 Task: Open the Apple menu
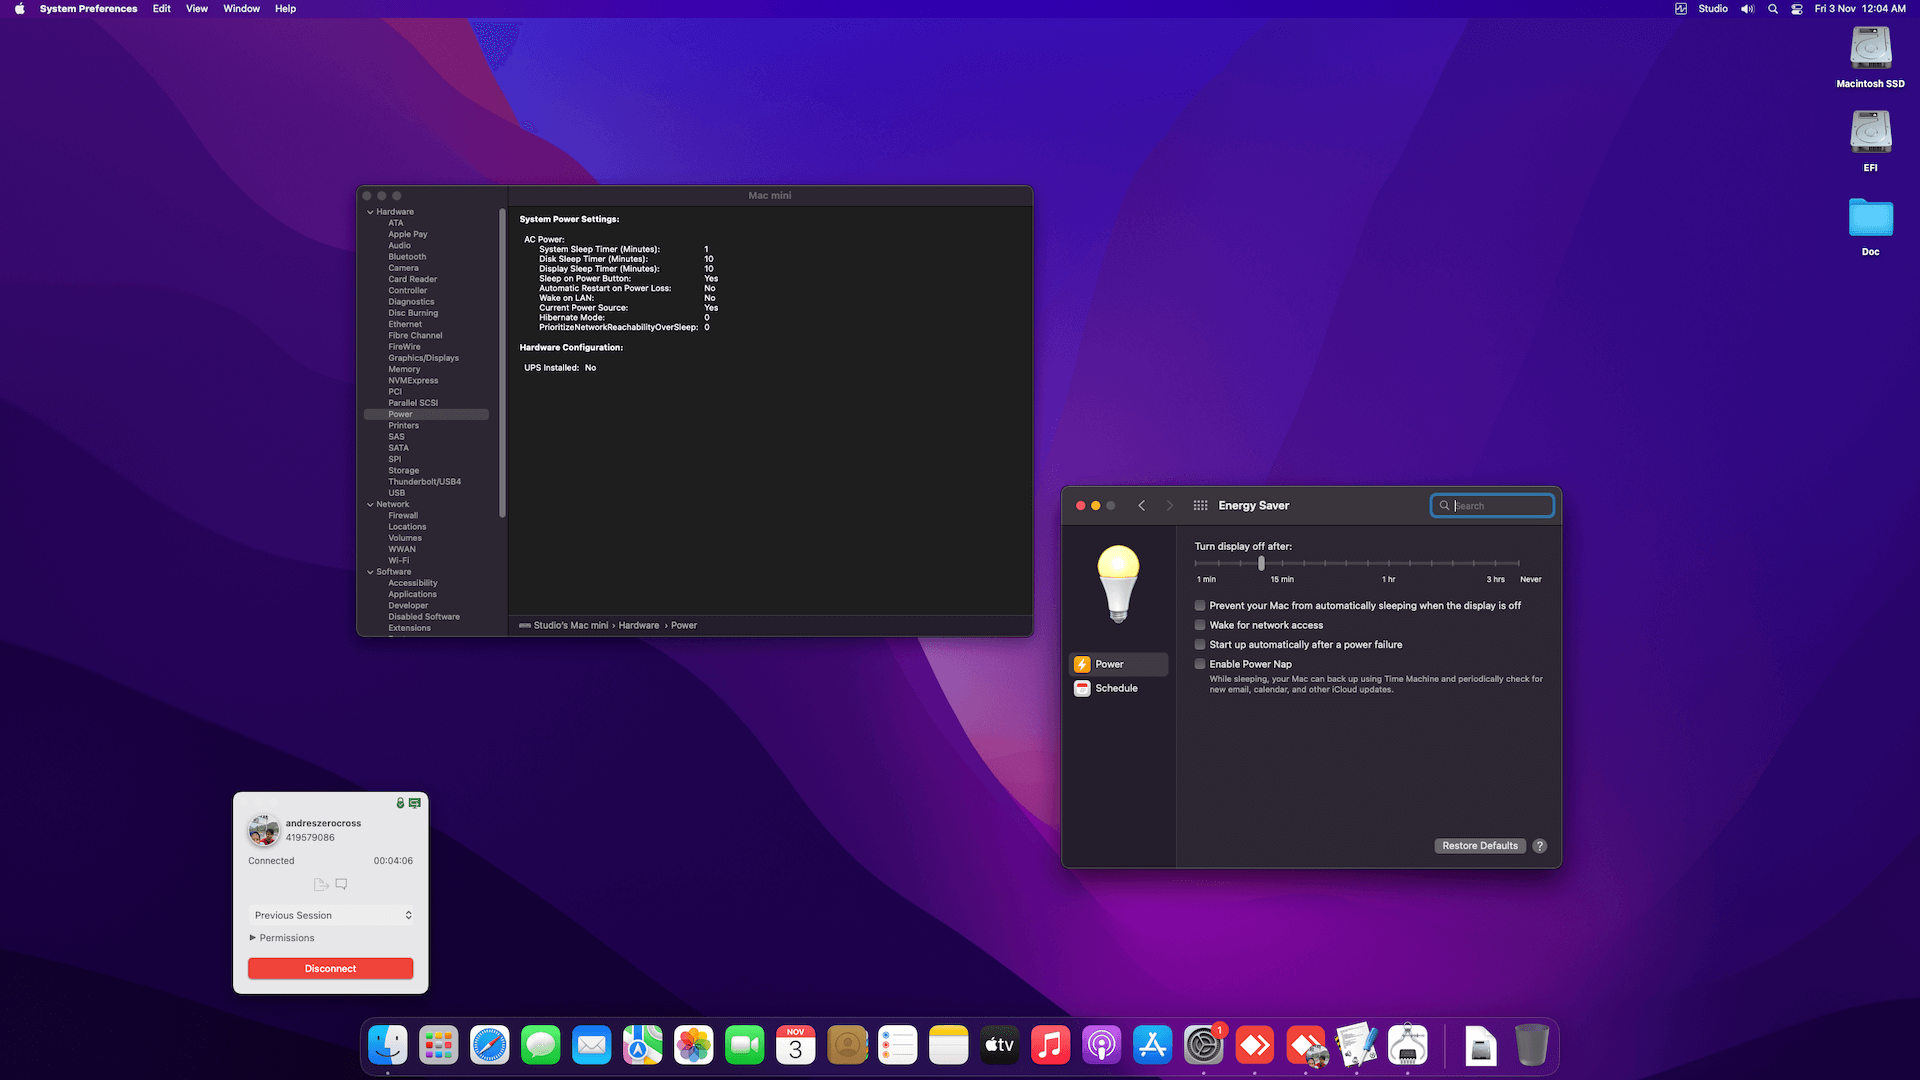click(x=19, y=9)
